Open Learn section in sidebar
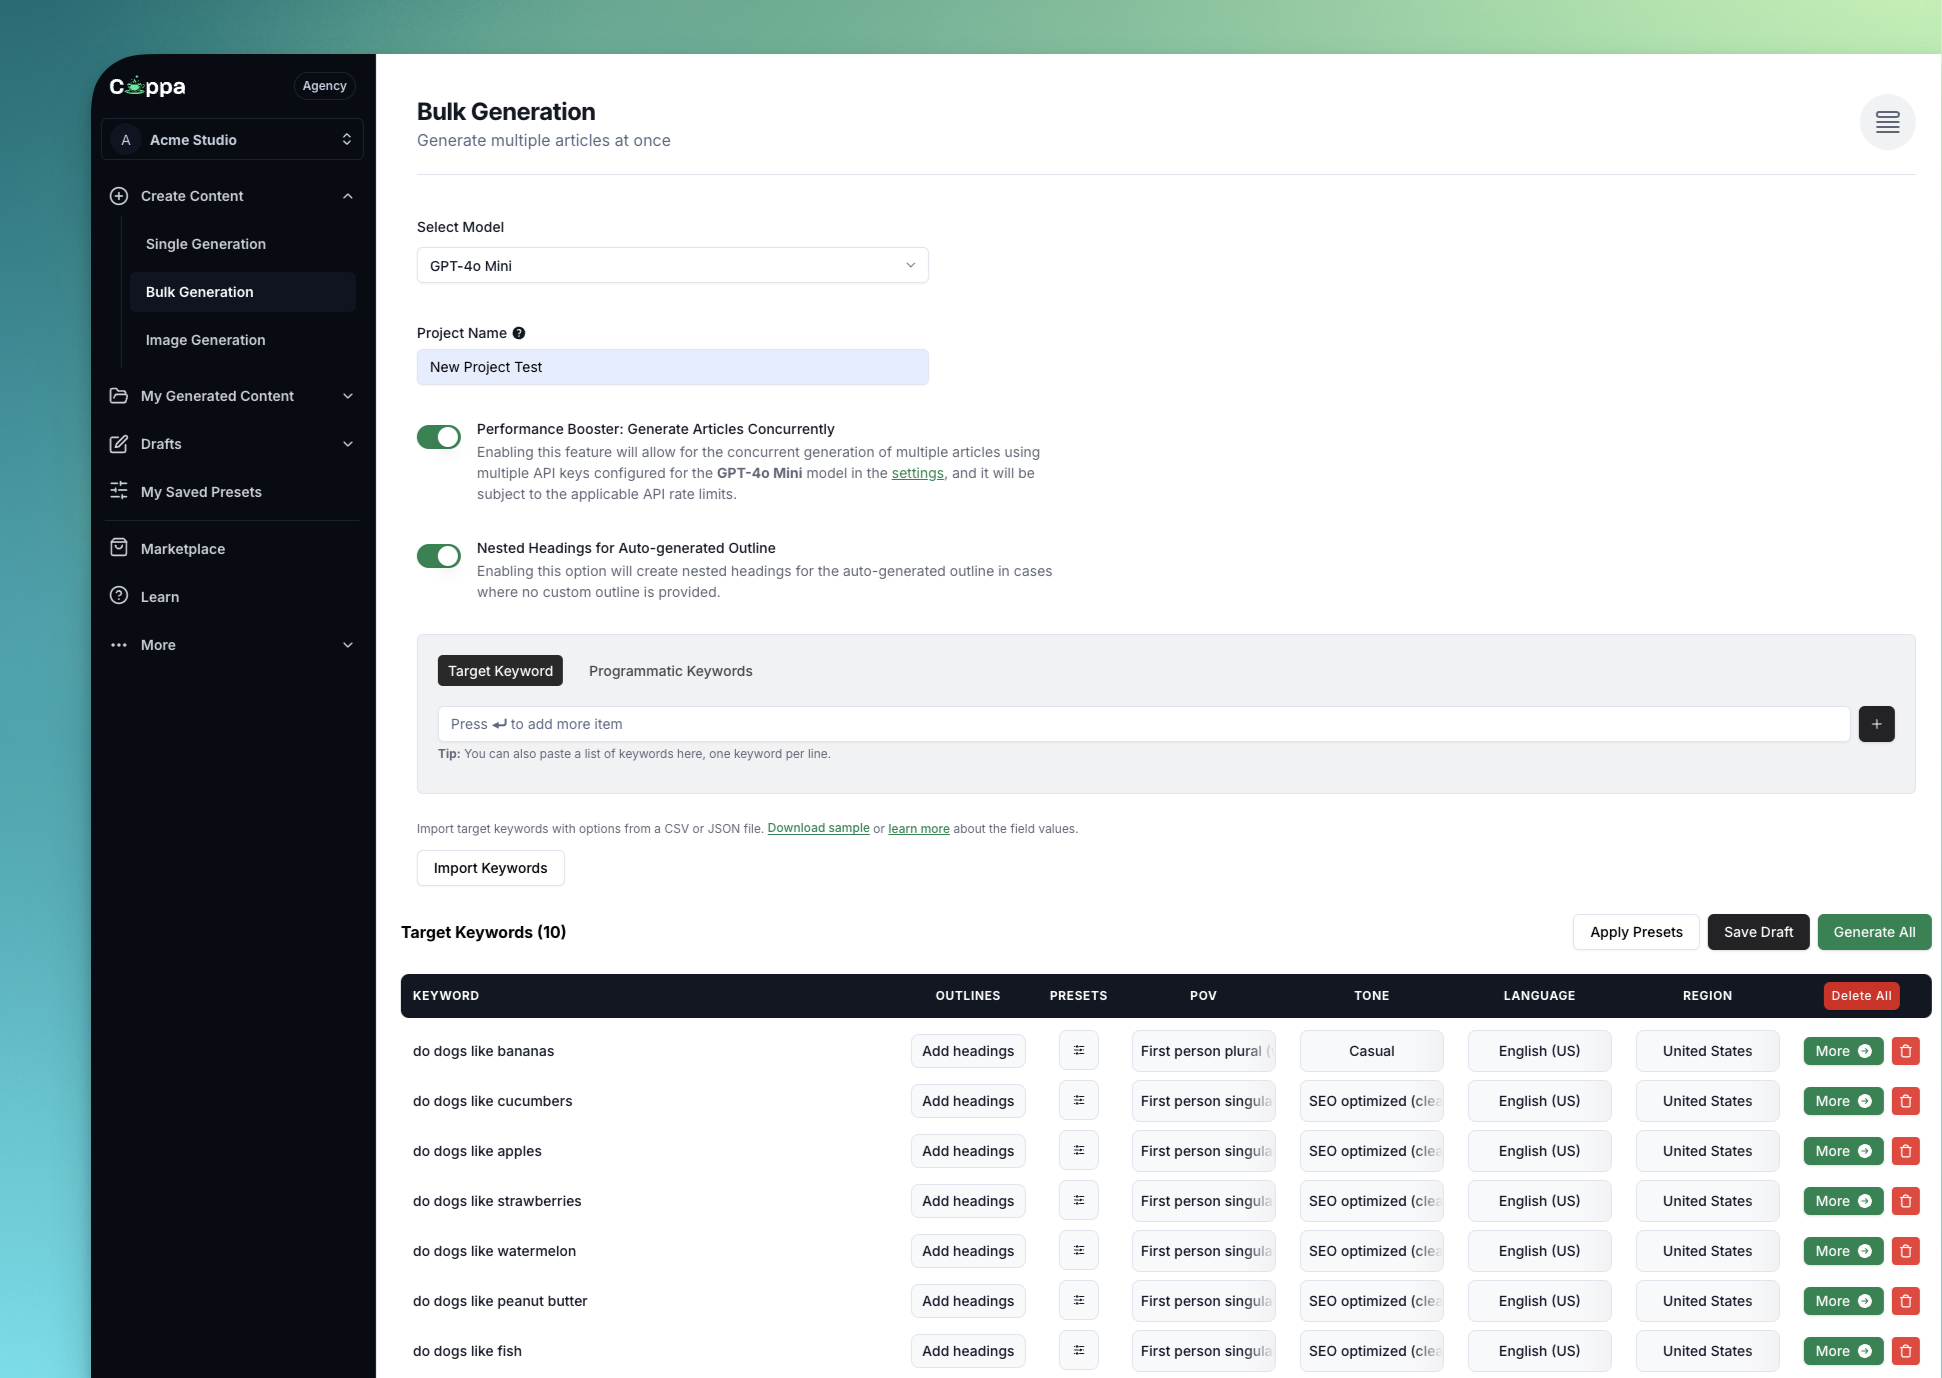 click(x=159, y=597)
